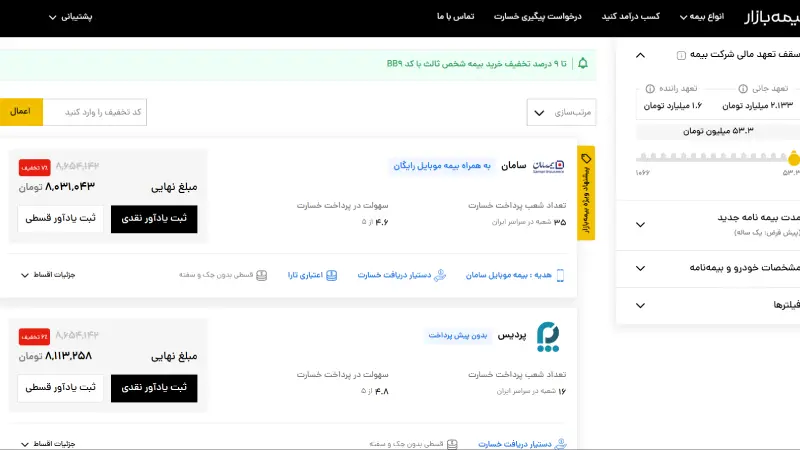Click the ۲.۱۳۳ میلیارد تومان value
Image resolution: width=800 pixels, height=450 pixels.
pos(758,106)
